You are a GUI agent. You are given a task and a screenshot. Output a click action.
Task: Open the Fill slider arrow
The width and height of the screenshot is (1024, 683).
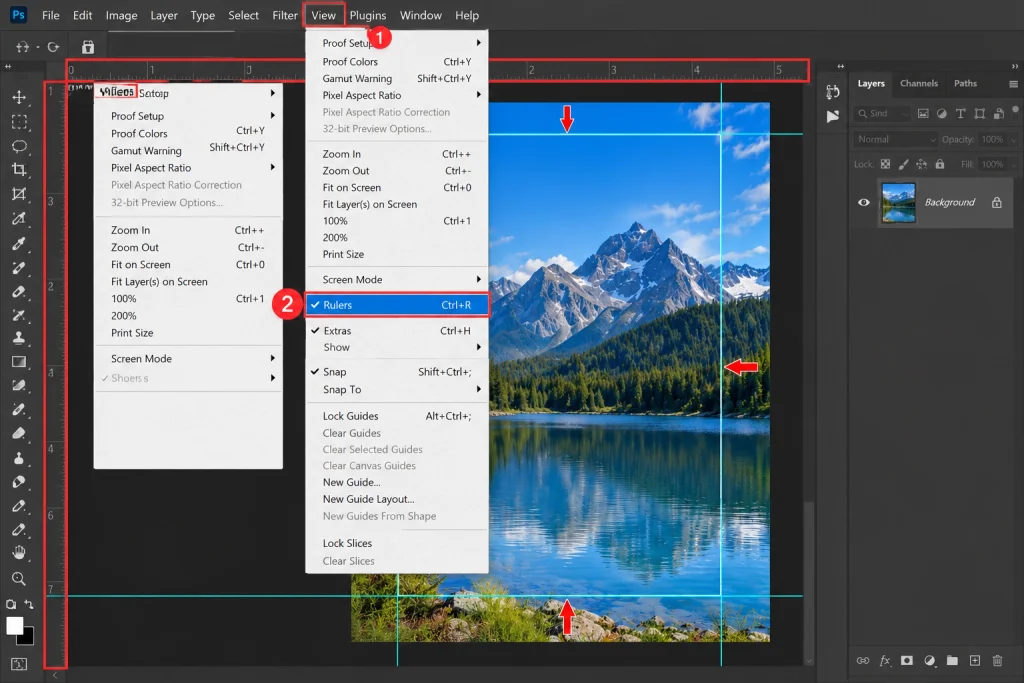[x=1014, y=165]
